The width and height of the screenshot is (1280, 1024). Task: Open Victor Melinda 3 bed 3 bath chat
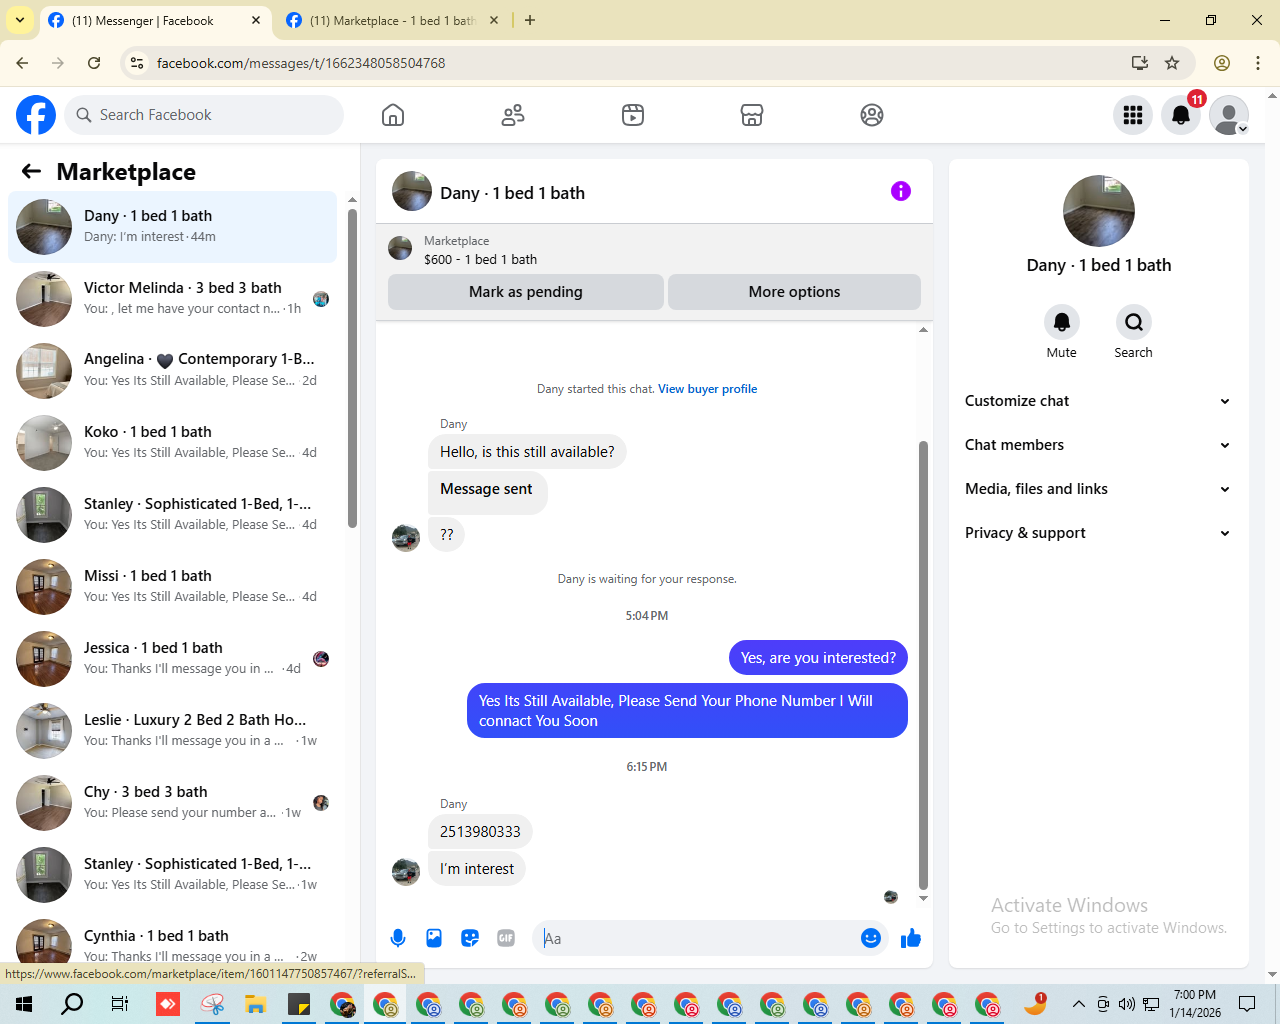pos(172,299)
